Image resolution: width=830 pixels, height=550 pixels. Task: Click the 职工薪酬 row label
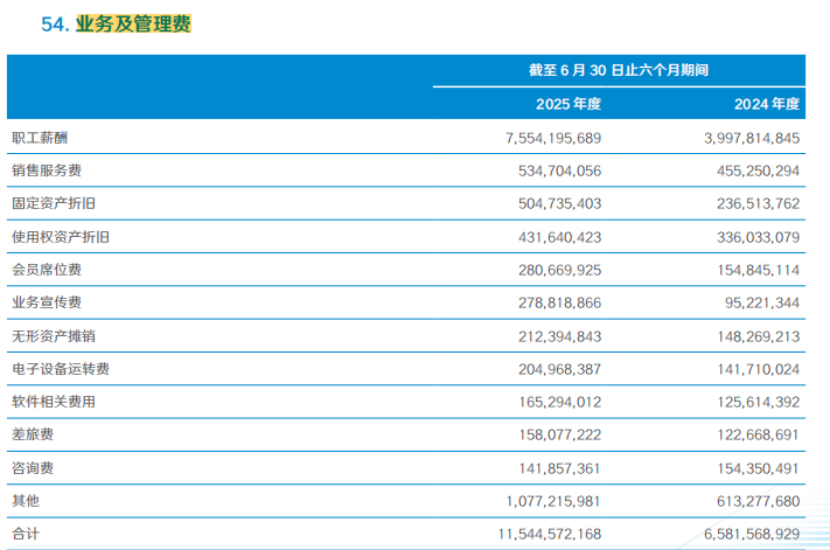coord(40,138)
